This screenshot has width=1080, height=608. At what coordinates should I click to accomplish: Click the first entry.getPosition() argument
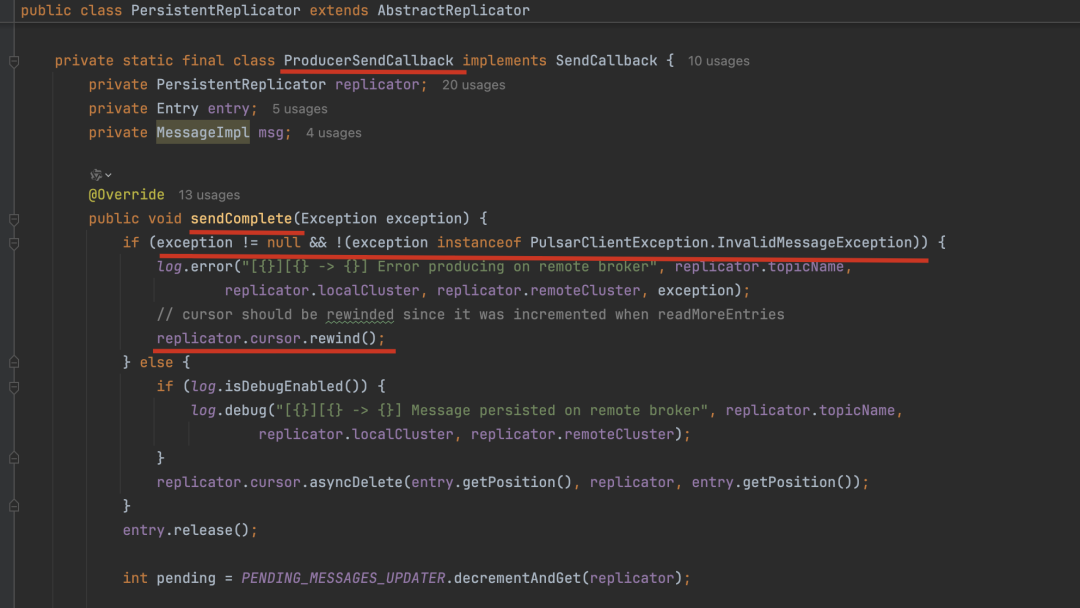pos(492,482)
